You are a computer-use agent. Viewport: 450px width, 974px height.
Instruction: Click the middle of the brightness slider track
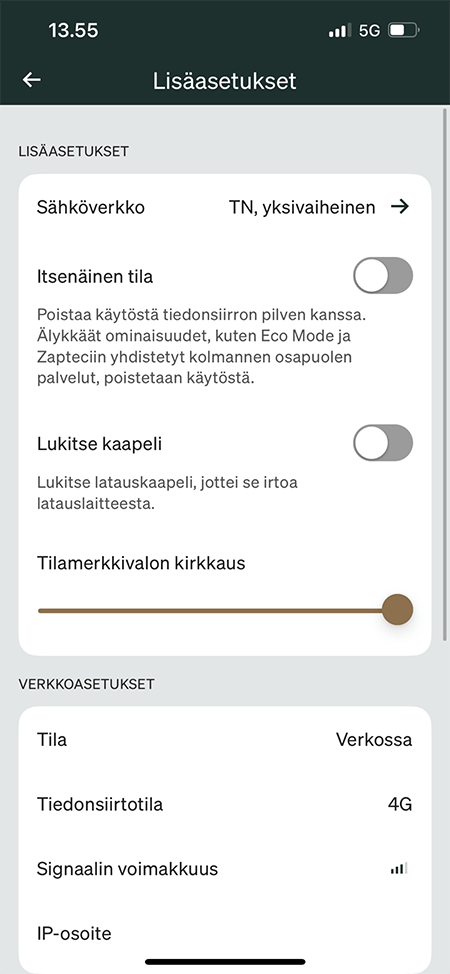211,611
